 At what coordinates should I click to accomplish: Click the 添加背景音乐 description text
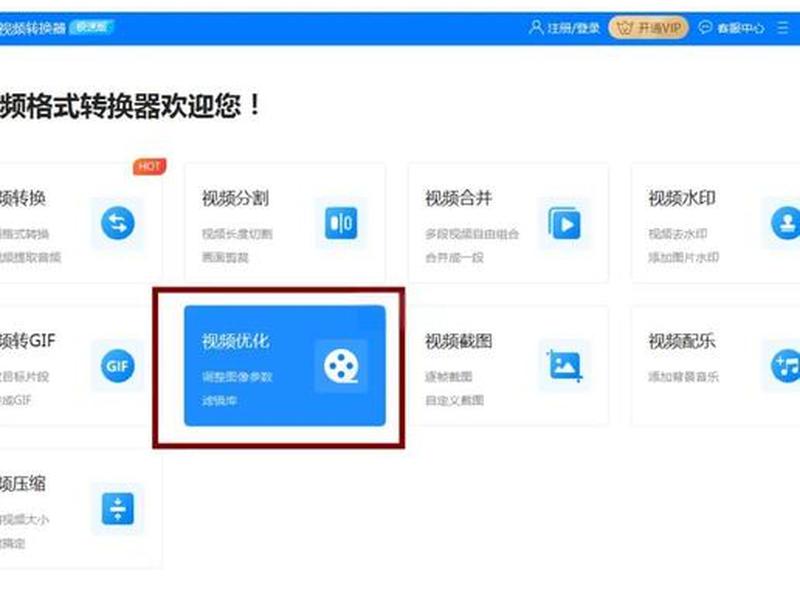coord(684,377)
